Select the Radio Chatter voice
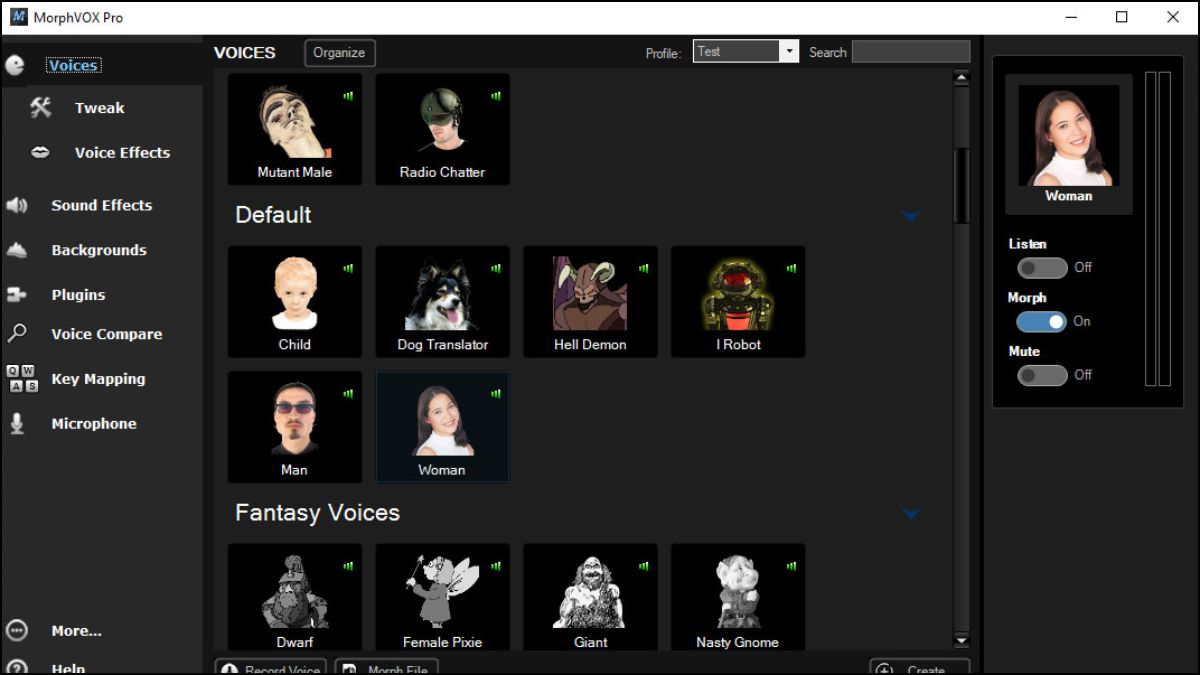 click(442, 129)
